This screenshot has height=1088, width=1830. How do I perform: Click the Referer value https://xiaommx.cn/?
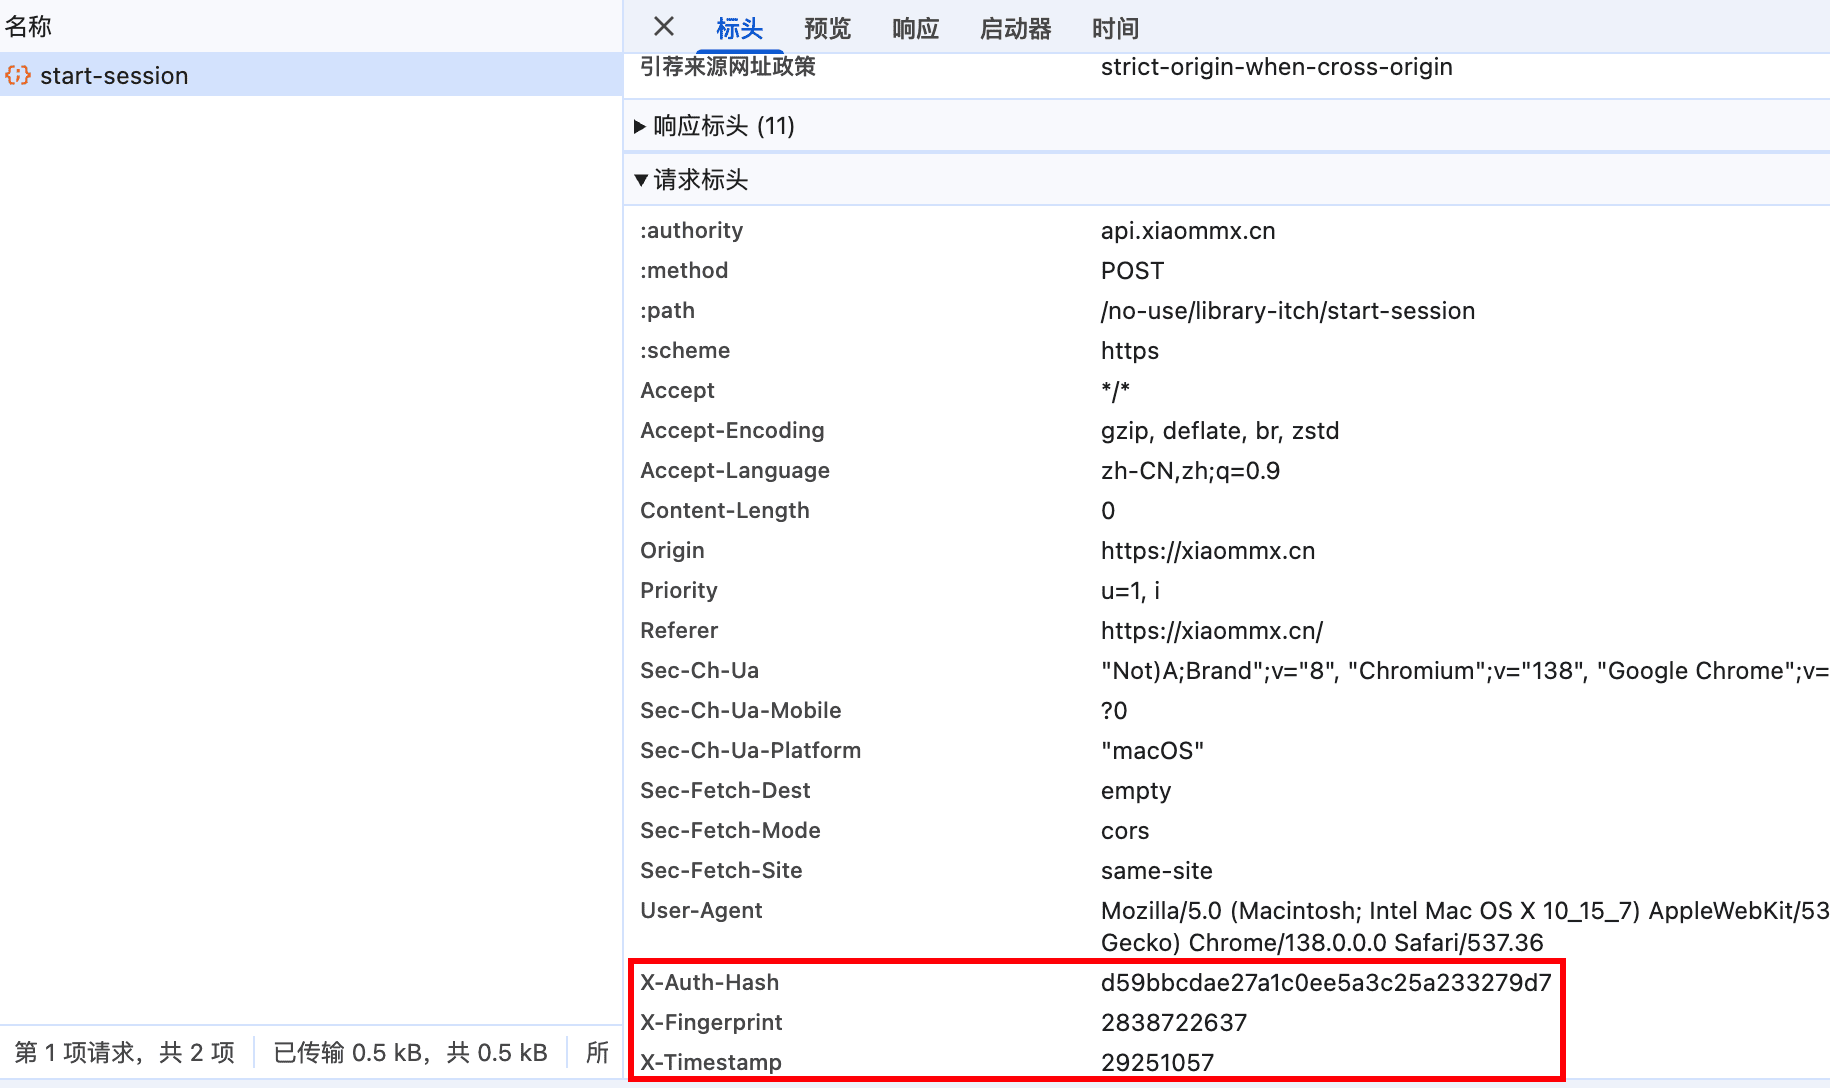pyautogui.click(x=1212, y=631)
